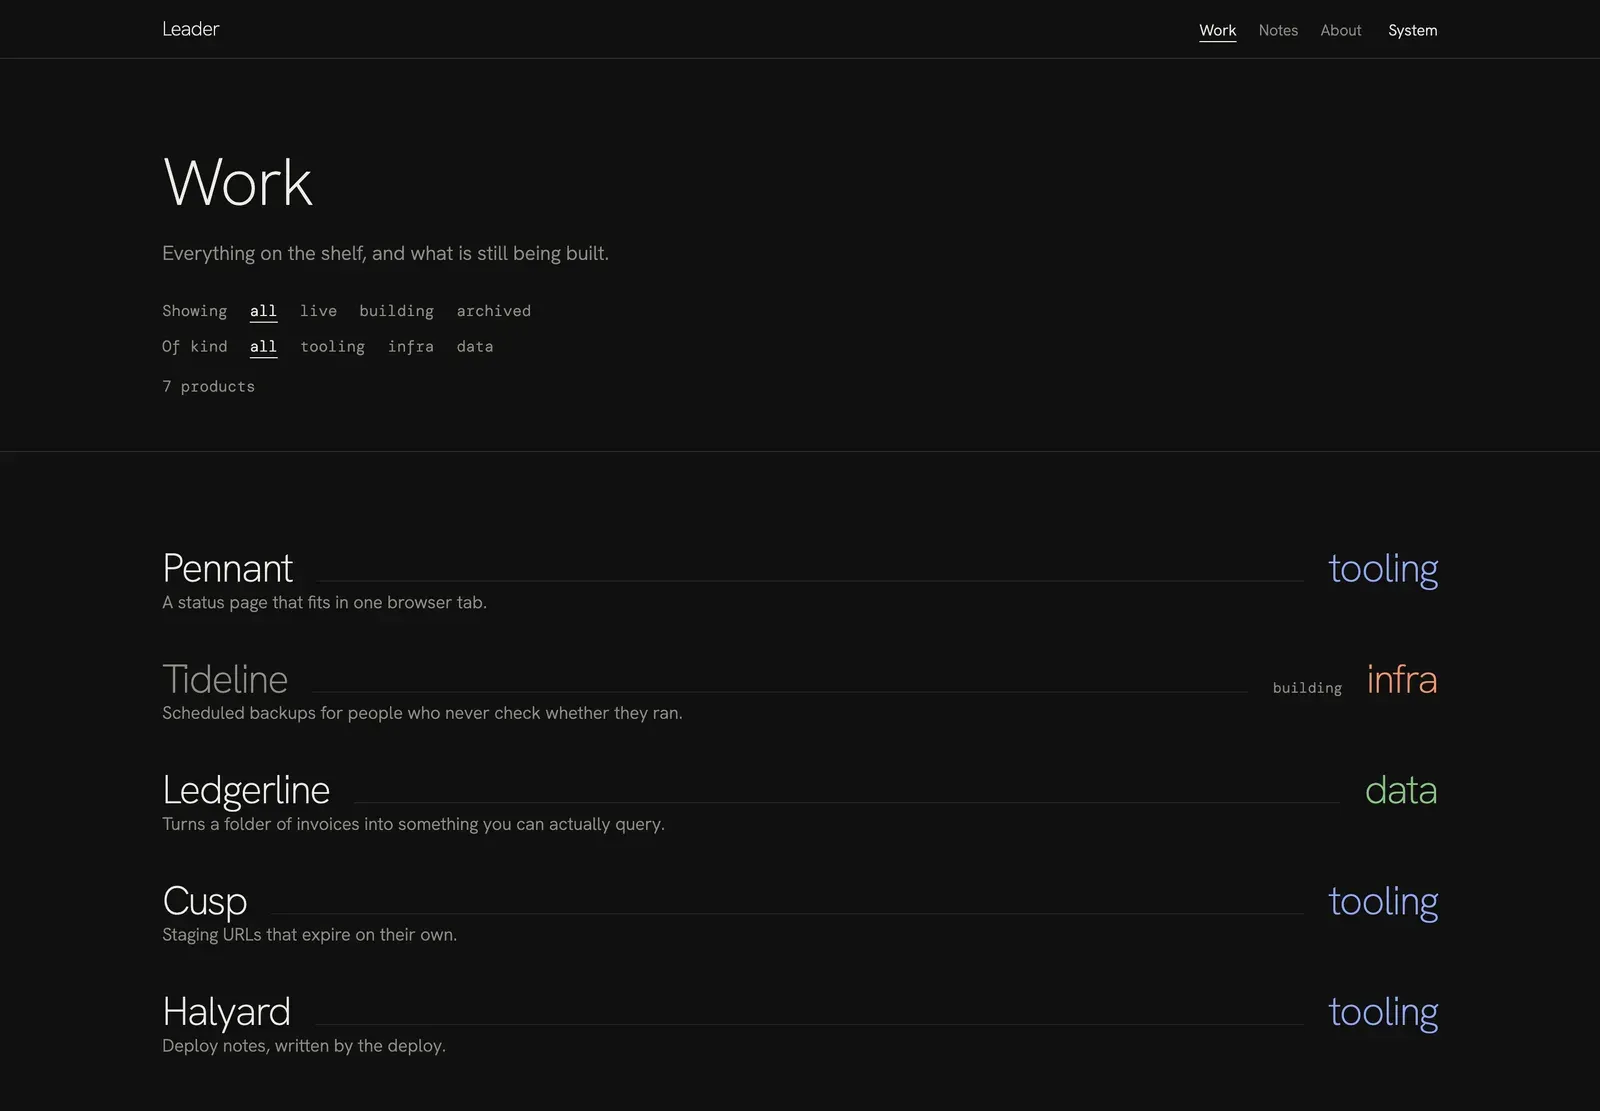
Task: Click the large Work page heading
Action: [x=237, y=182]
